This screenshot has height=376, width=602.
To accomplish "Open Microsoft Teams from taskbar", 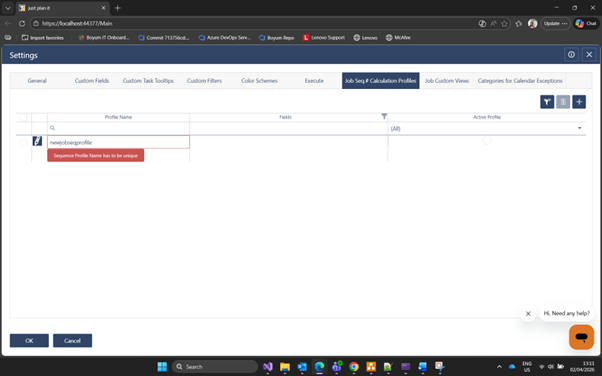I will (x=337, y=367).
